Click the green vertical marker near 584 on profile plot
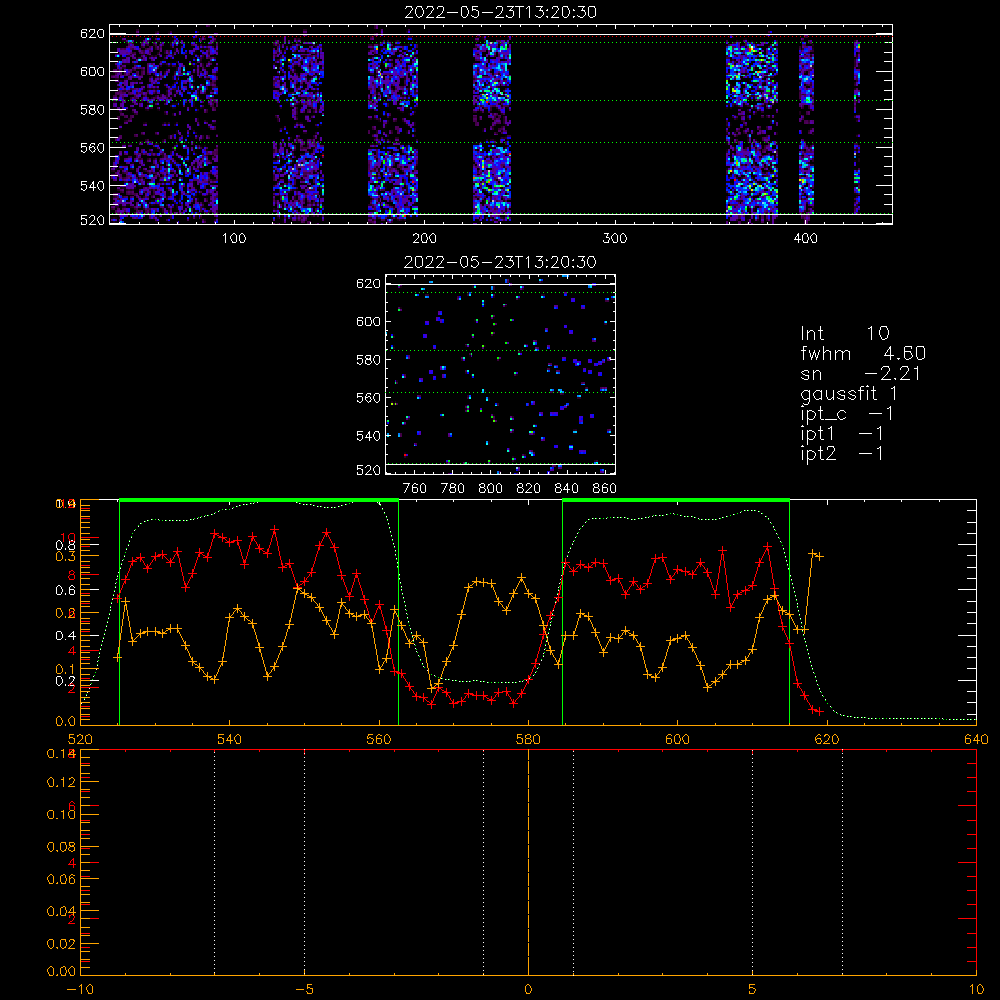1000x1000 pixels. click(562, 613)
